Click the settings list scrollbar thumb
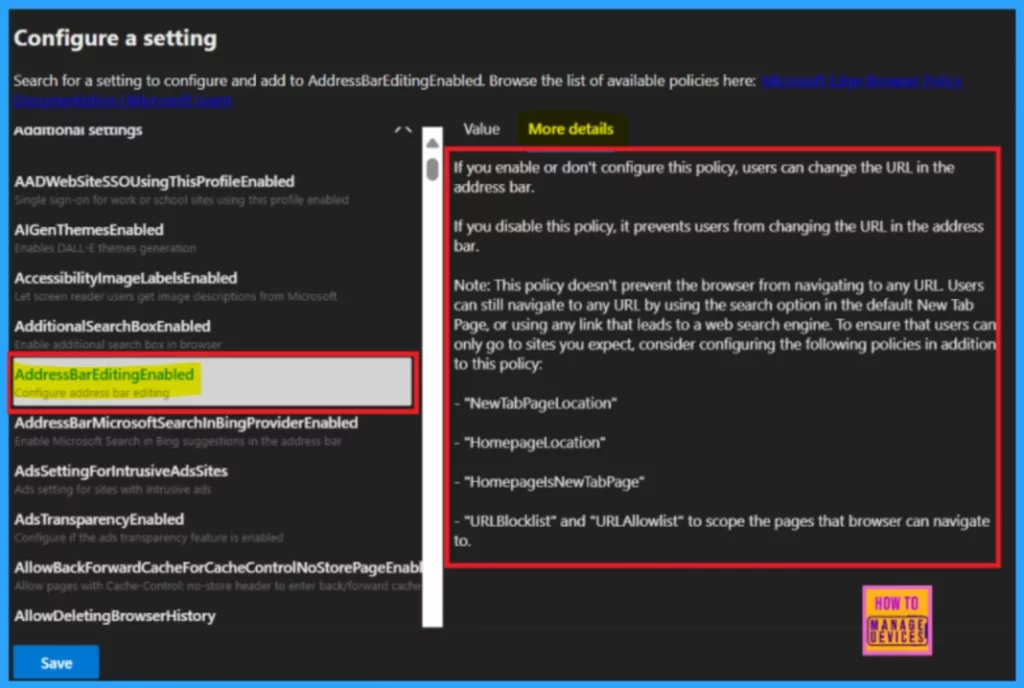Screen dimensions: 1024x688 pos(432,169)
